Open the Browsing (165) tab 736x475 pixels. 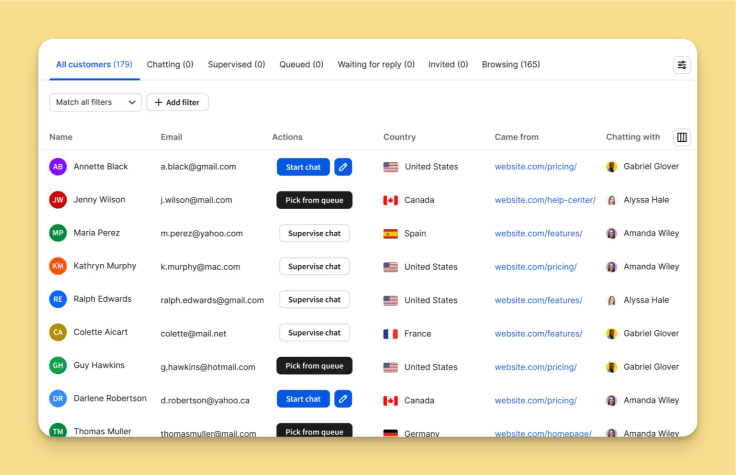point(510,65)
